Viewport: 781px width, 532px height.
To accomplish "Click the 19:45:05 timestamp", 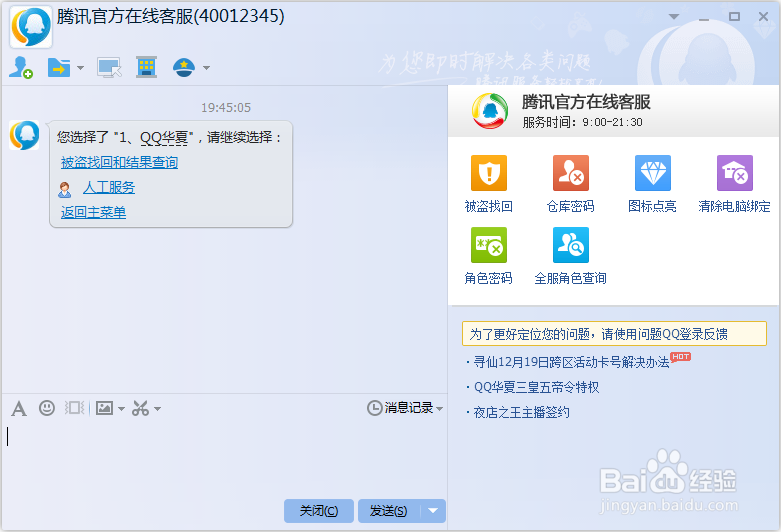I will click(226, 108).
